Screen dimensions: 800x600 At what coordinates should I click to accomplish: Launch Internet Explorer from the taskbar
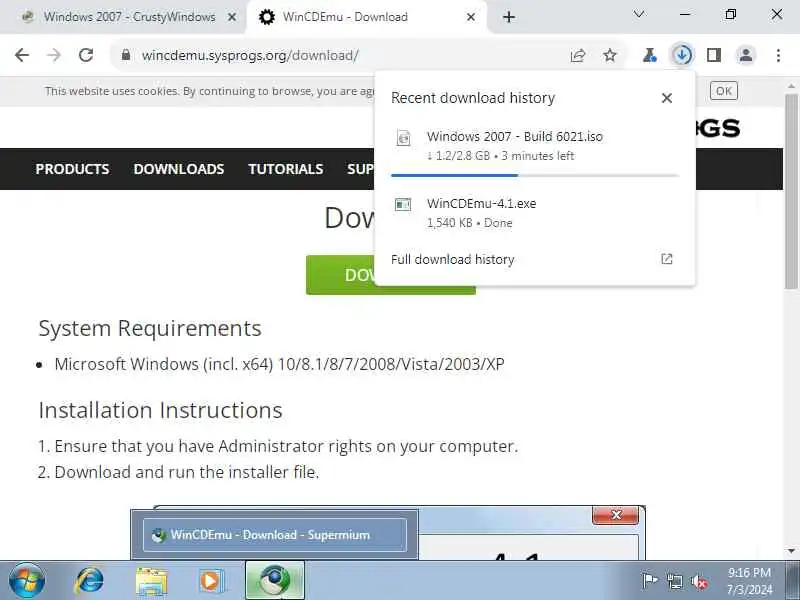90,580
